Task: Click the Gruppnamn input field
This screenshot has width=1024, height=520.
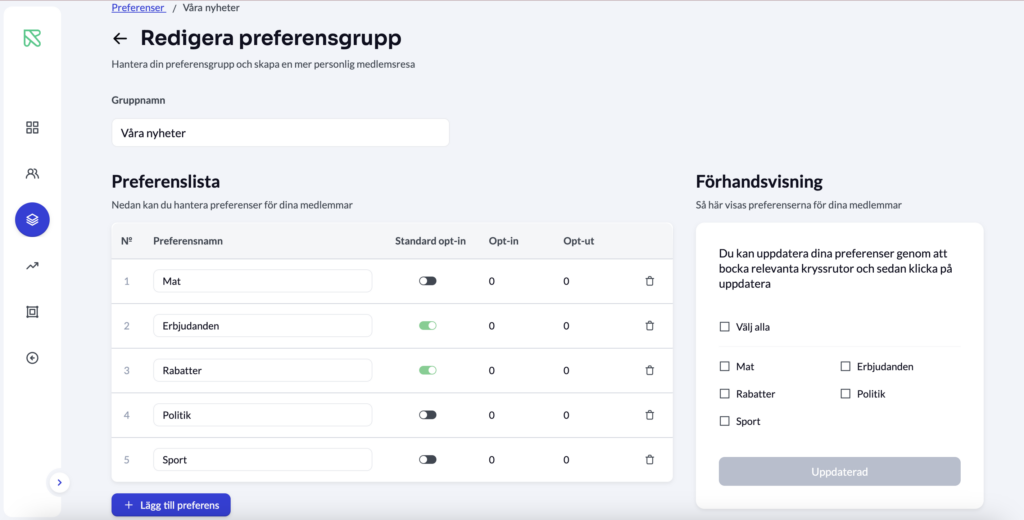Action: (x=280, y=133)
